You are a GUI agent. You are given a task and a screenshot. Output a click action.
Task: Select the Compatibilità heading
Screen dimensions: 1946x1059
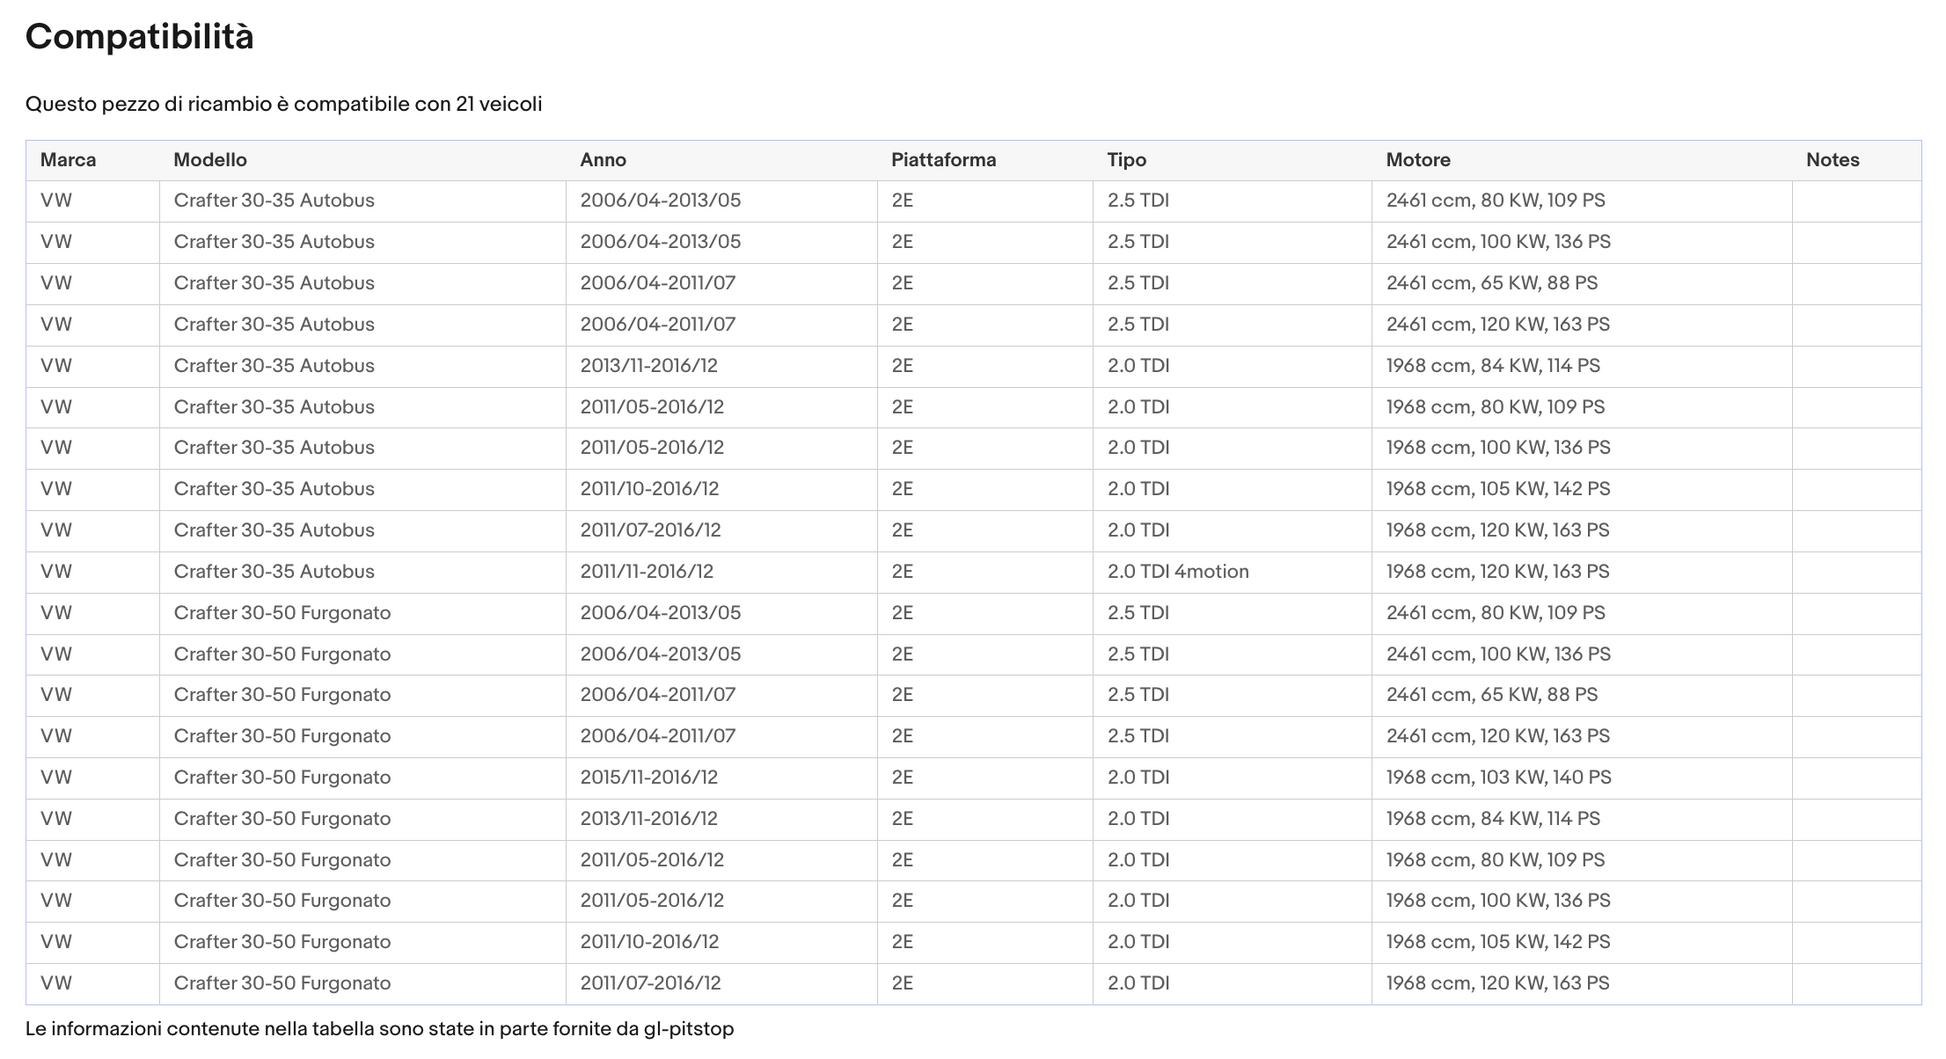139,37
